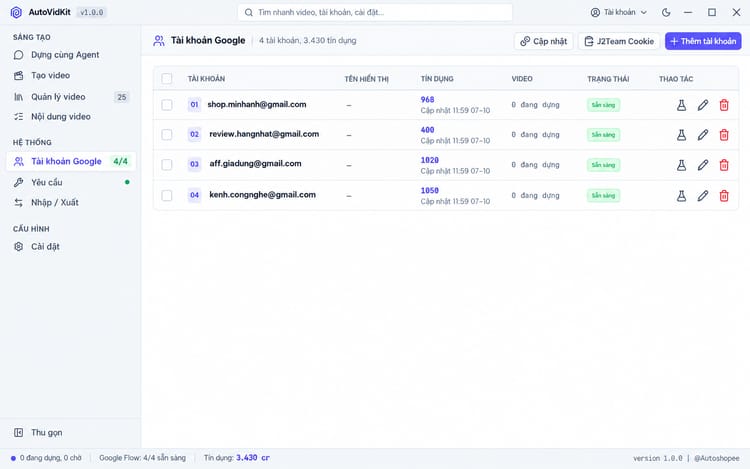Check the kenh.congnghe@gmail.com row checkbox
750x469 pixels.
pos(166,196)
